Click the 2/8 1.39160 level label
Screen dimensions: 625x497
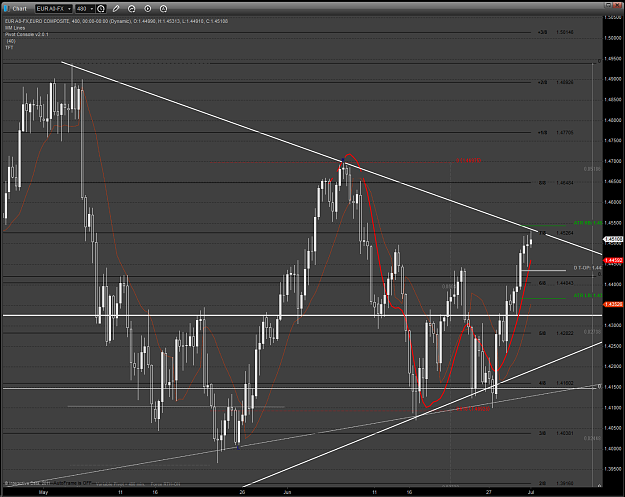point(556,483)
